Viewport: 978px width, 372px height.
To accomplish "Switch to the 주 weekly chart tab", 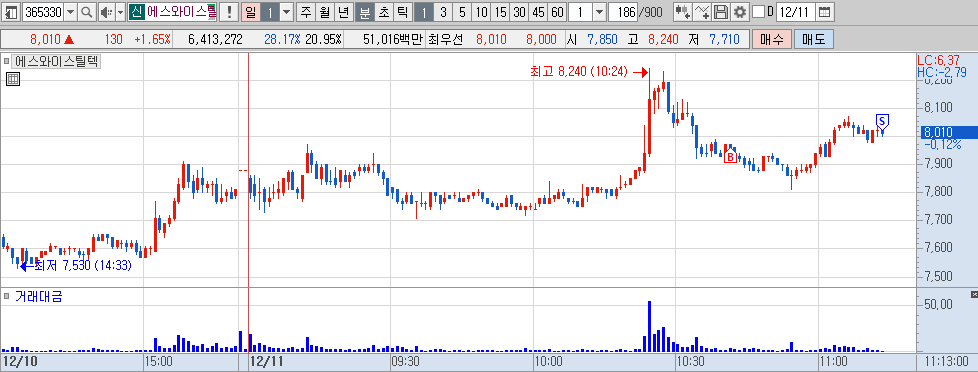I will tap(305, 12).
